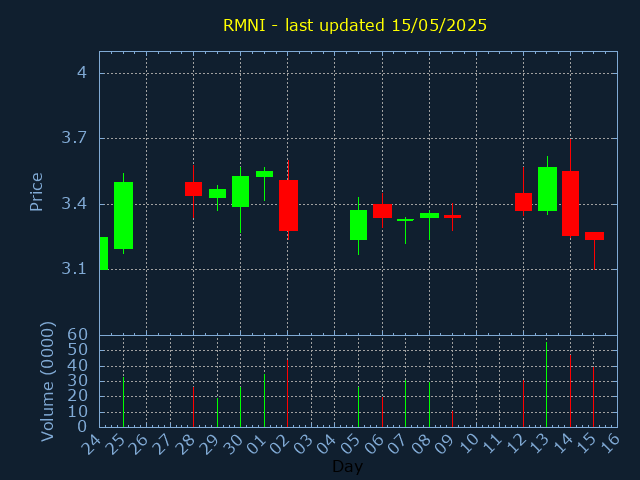Select the green candlestick for day 05
This screenshot has width=640, height=480.
[358, 225]
